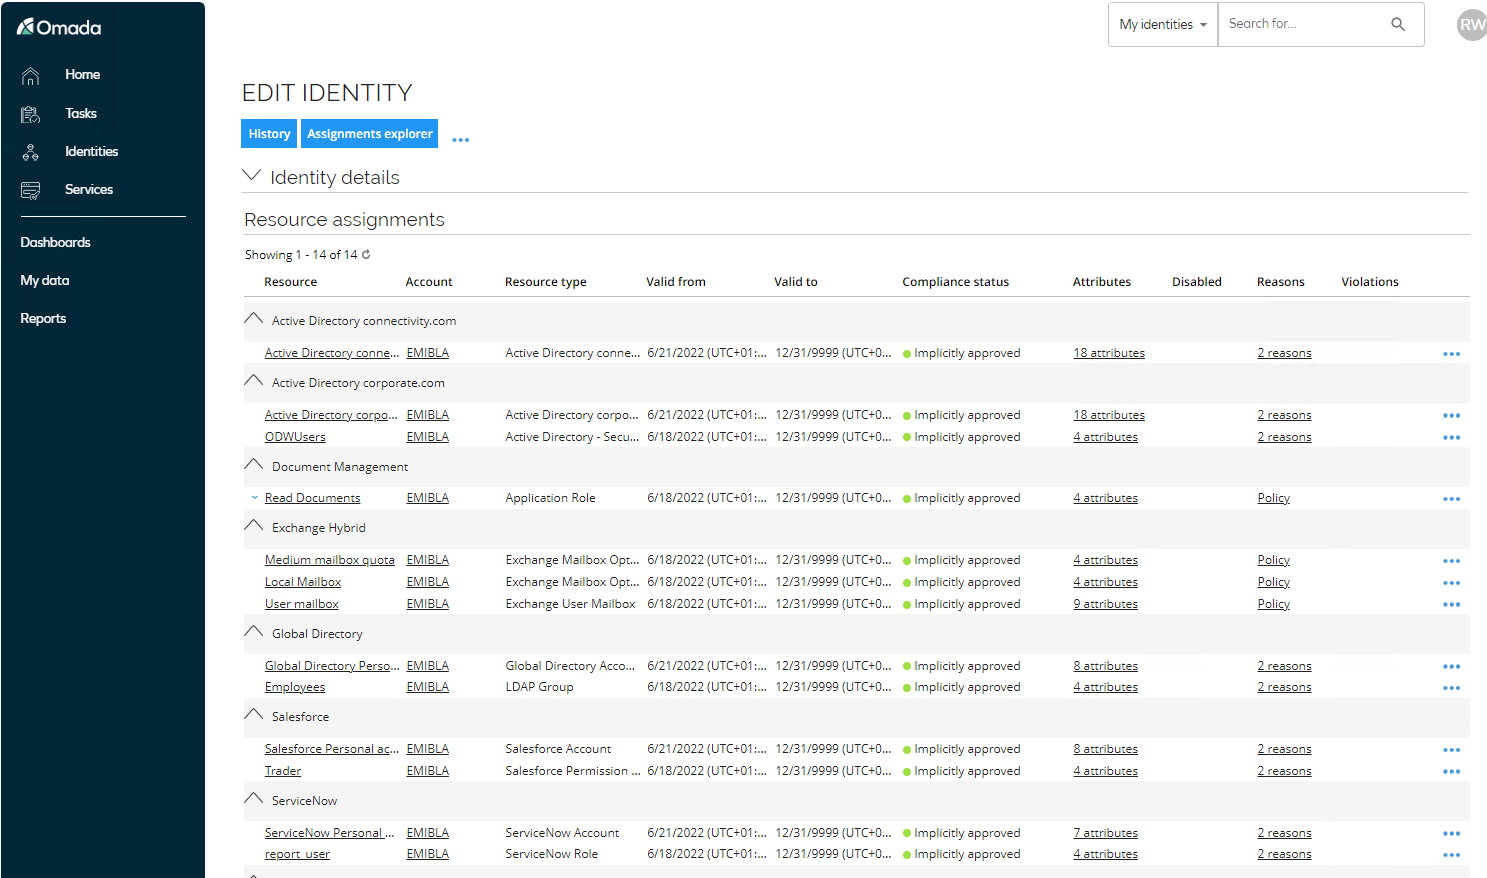
Task: Open the RW user avatar
Action: [x=1471, y=25]
